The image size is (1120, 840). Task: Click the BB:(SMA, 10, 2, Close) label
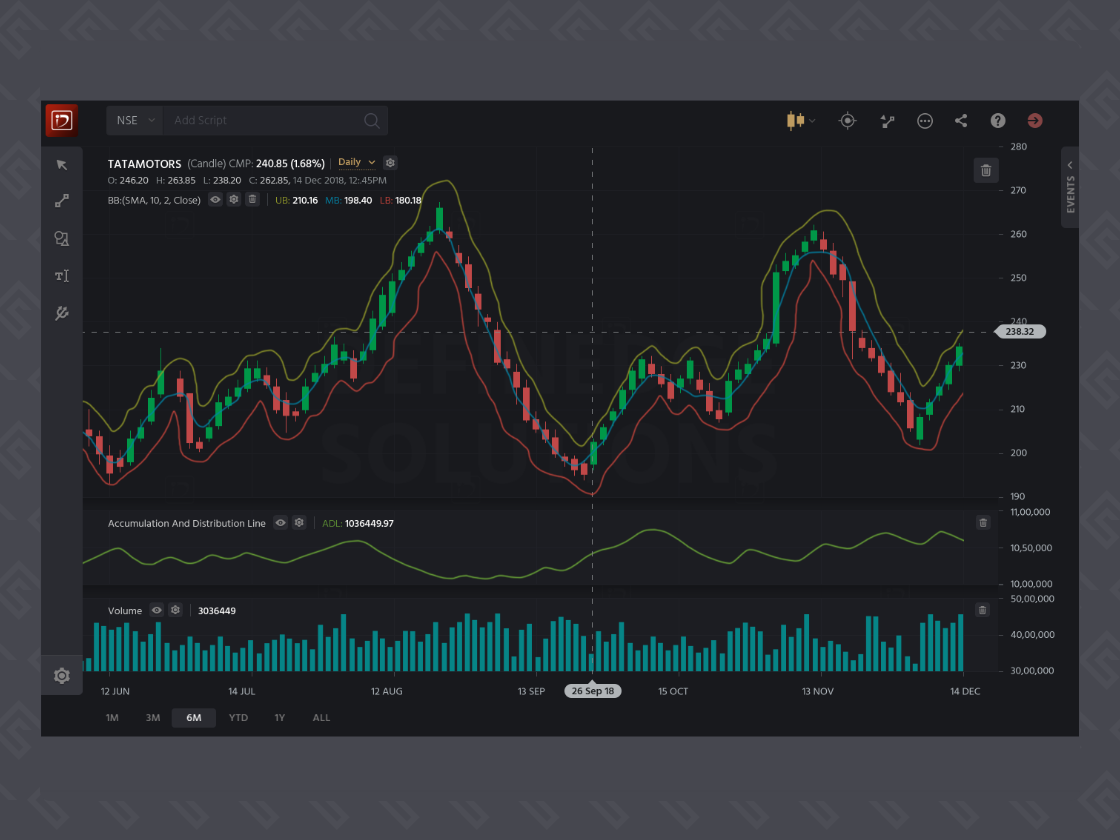point(154,200)
